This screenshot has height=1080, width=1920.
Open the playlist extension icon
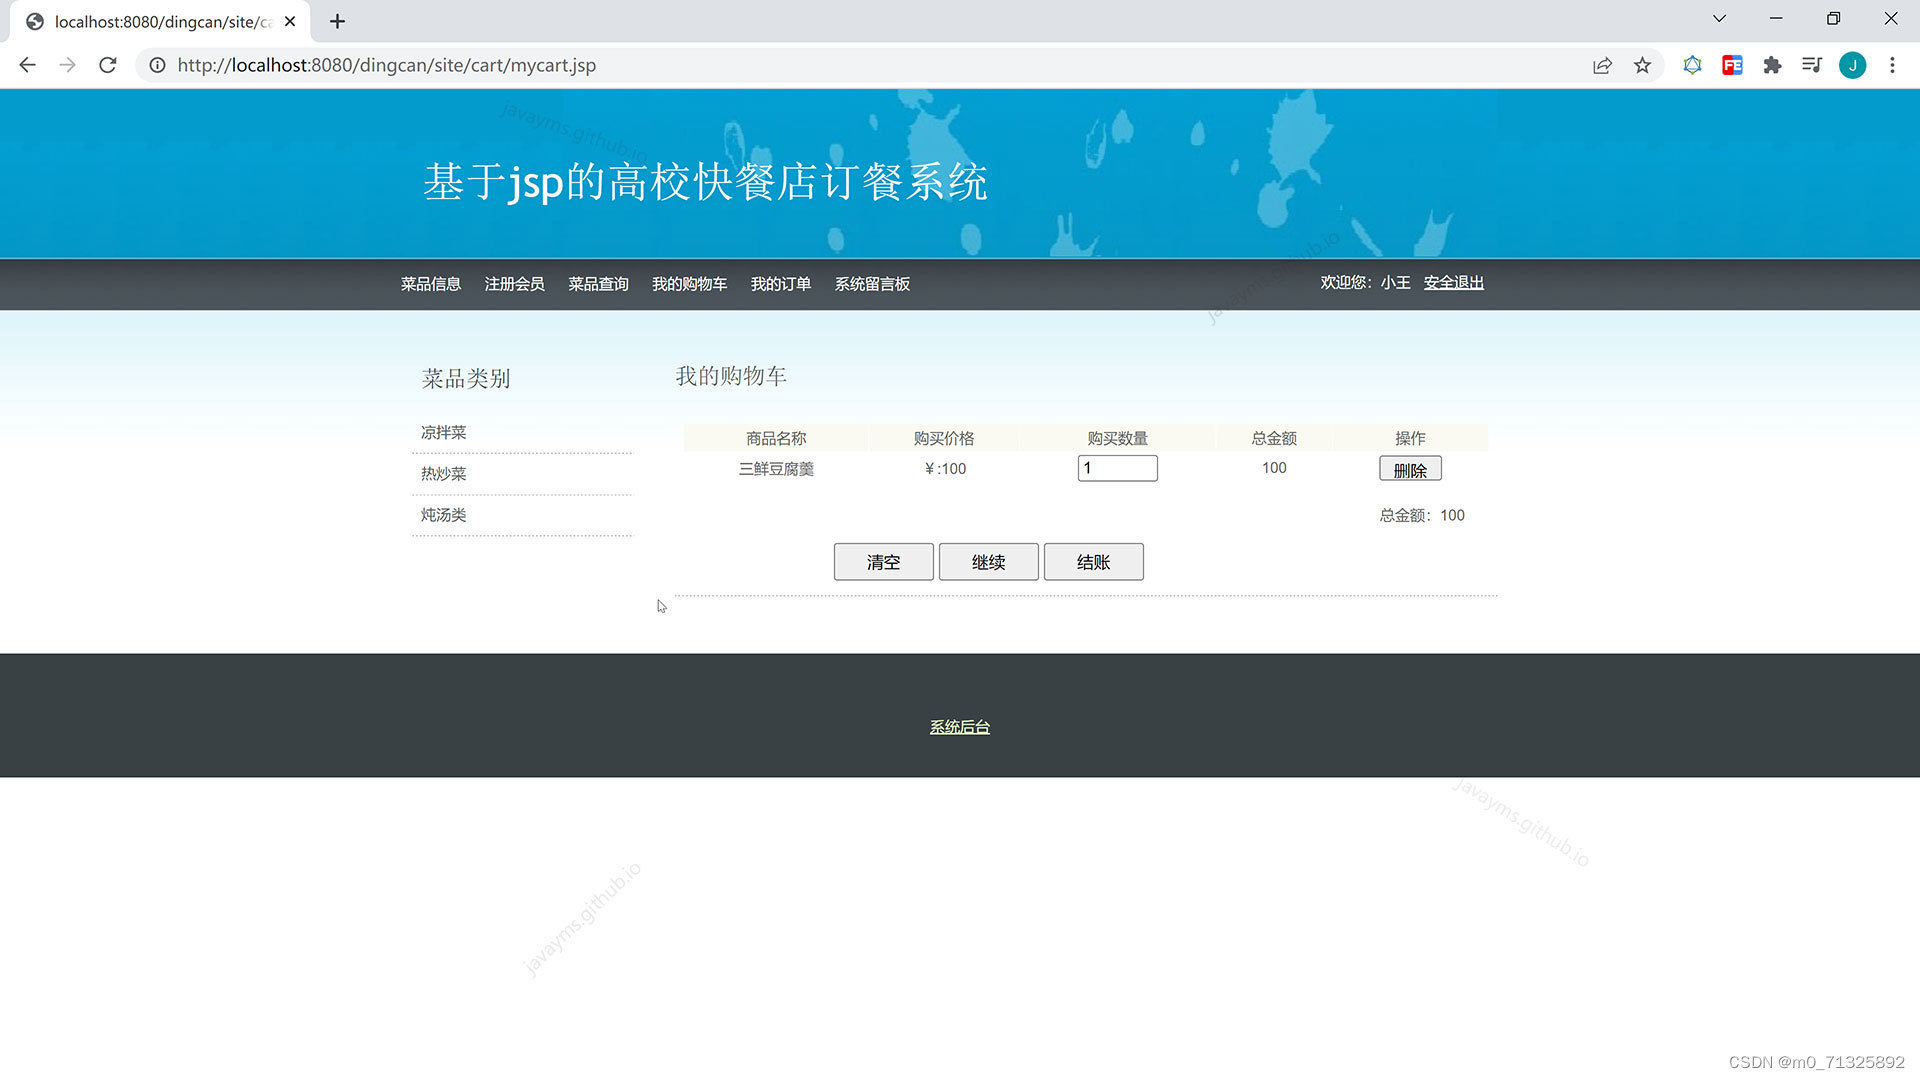pyautogui.click(x=1812, y=65)
